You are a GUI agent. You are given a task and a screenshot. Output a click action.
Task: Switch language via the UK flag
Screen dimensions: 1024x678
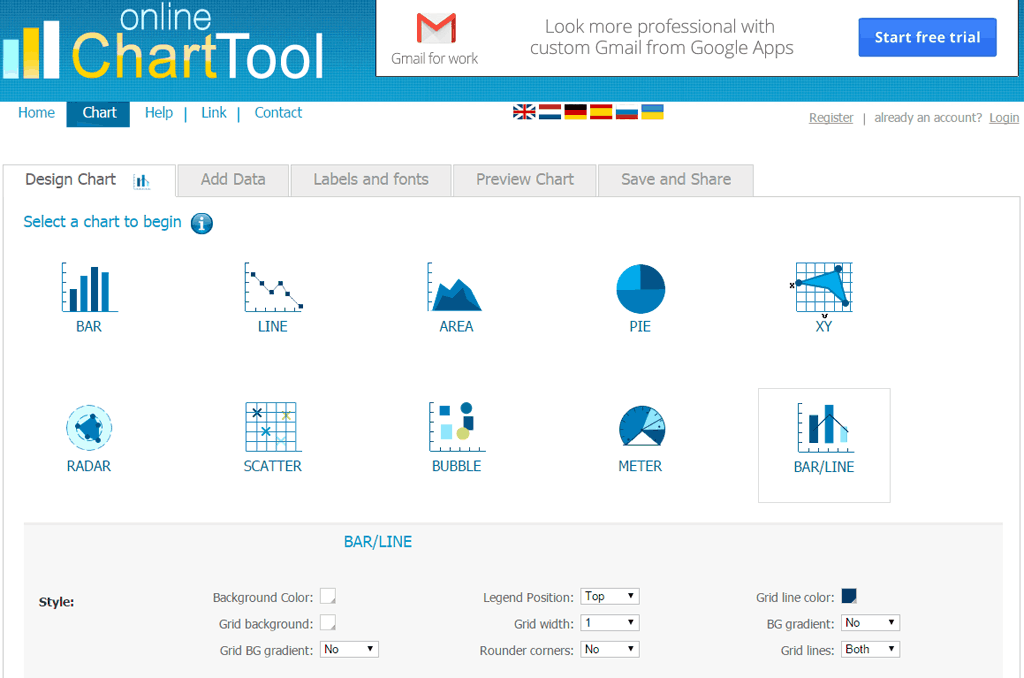click(x=524, y=112)
